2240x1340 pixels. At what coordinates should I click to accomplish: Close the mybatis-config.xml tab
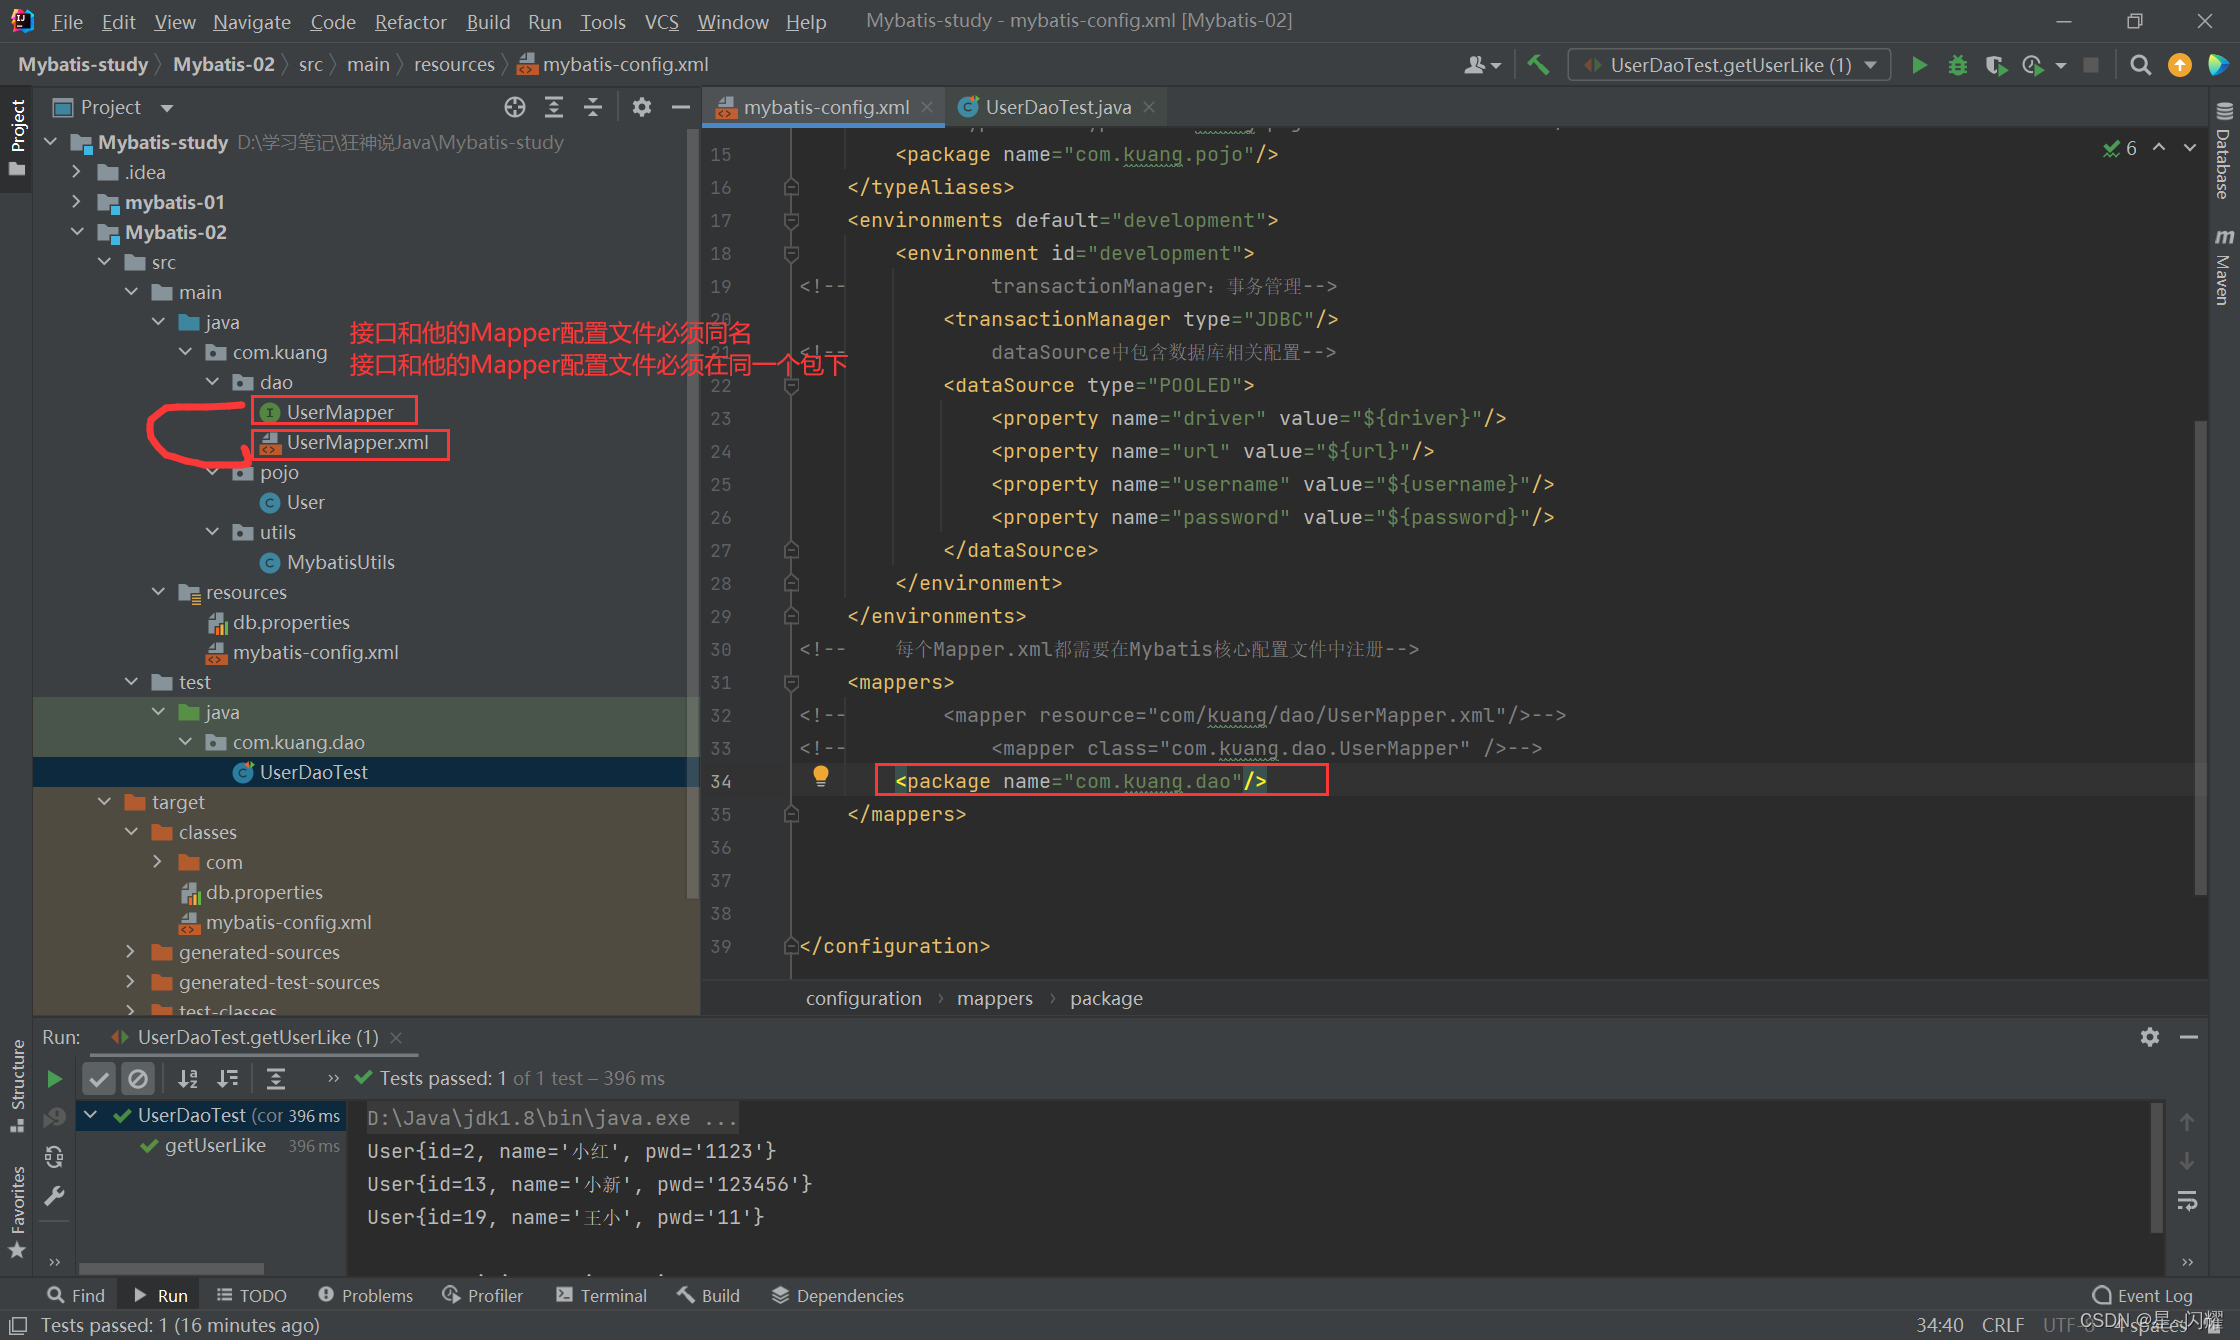927,107
